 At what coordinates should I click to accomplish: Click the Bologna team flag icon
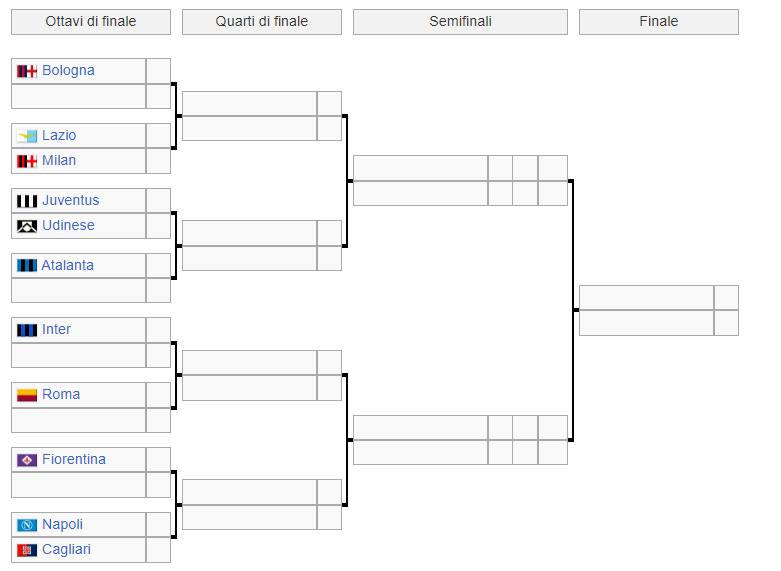[27, 71]
